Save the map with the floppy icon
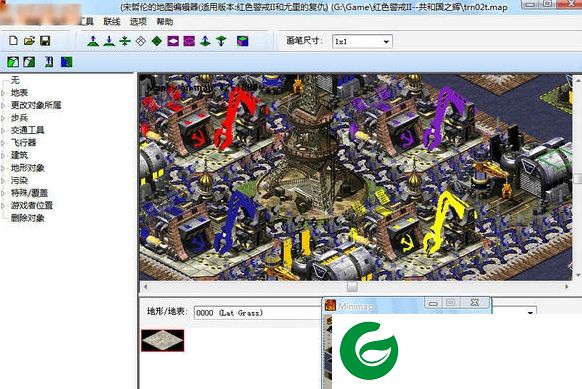Viewport: 582px width, 389px height. tap(45, 40)
